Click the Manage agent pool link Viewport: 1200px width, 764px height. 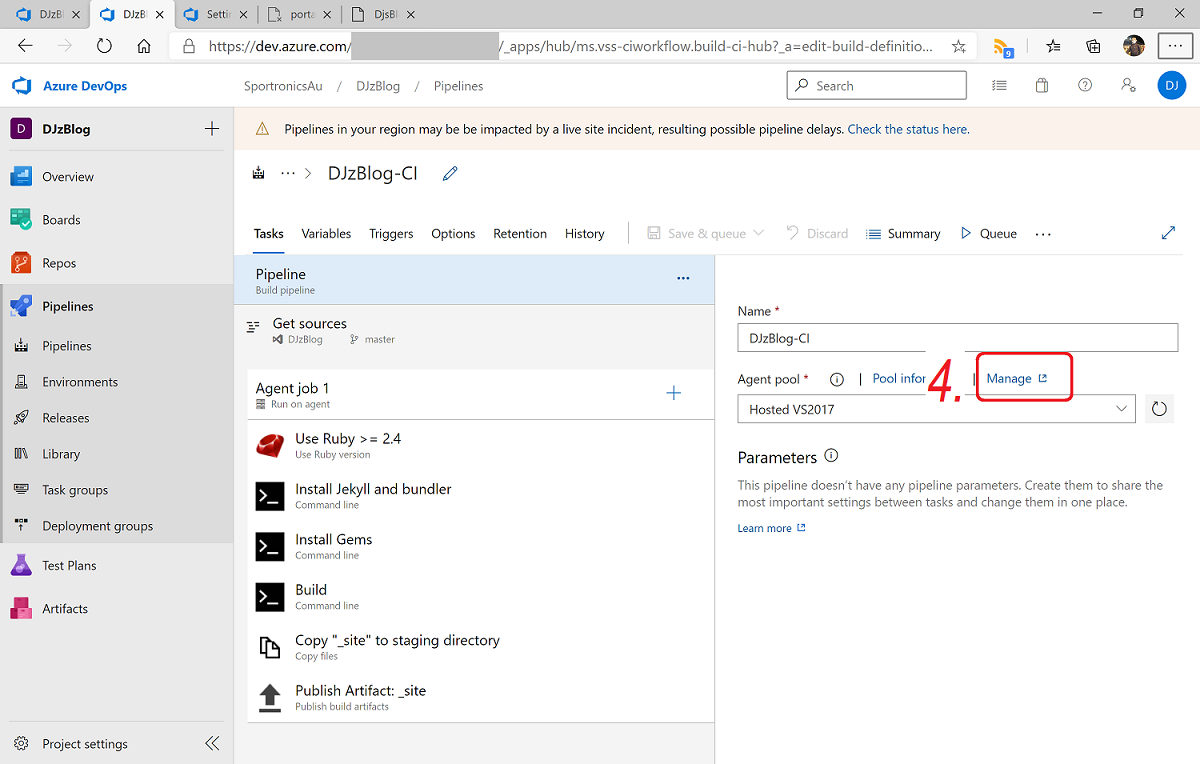click(1017, 379)
